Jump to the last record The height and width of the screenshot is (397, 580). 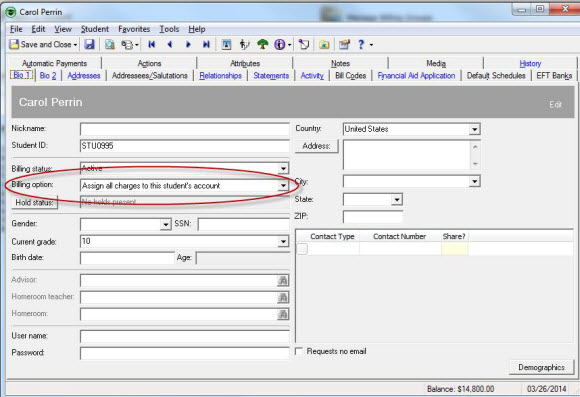206,44
